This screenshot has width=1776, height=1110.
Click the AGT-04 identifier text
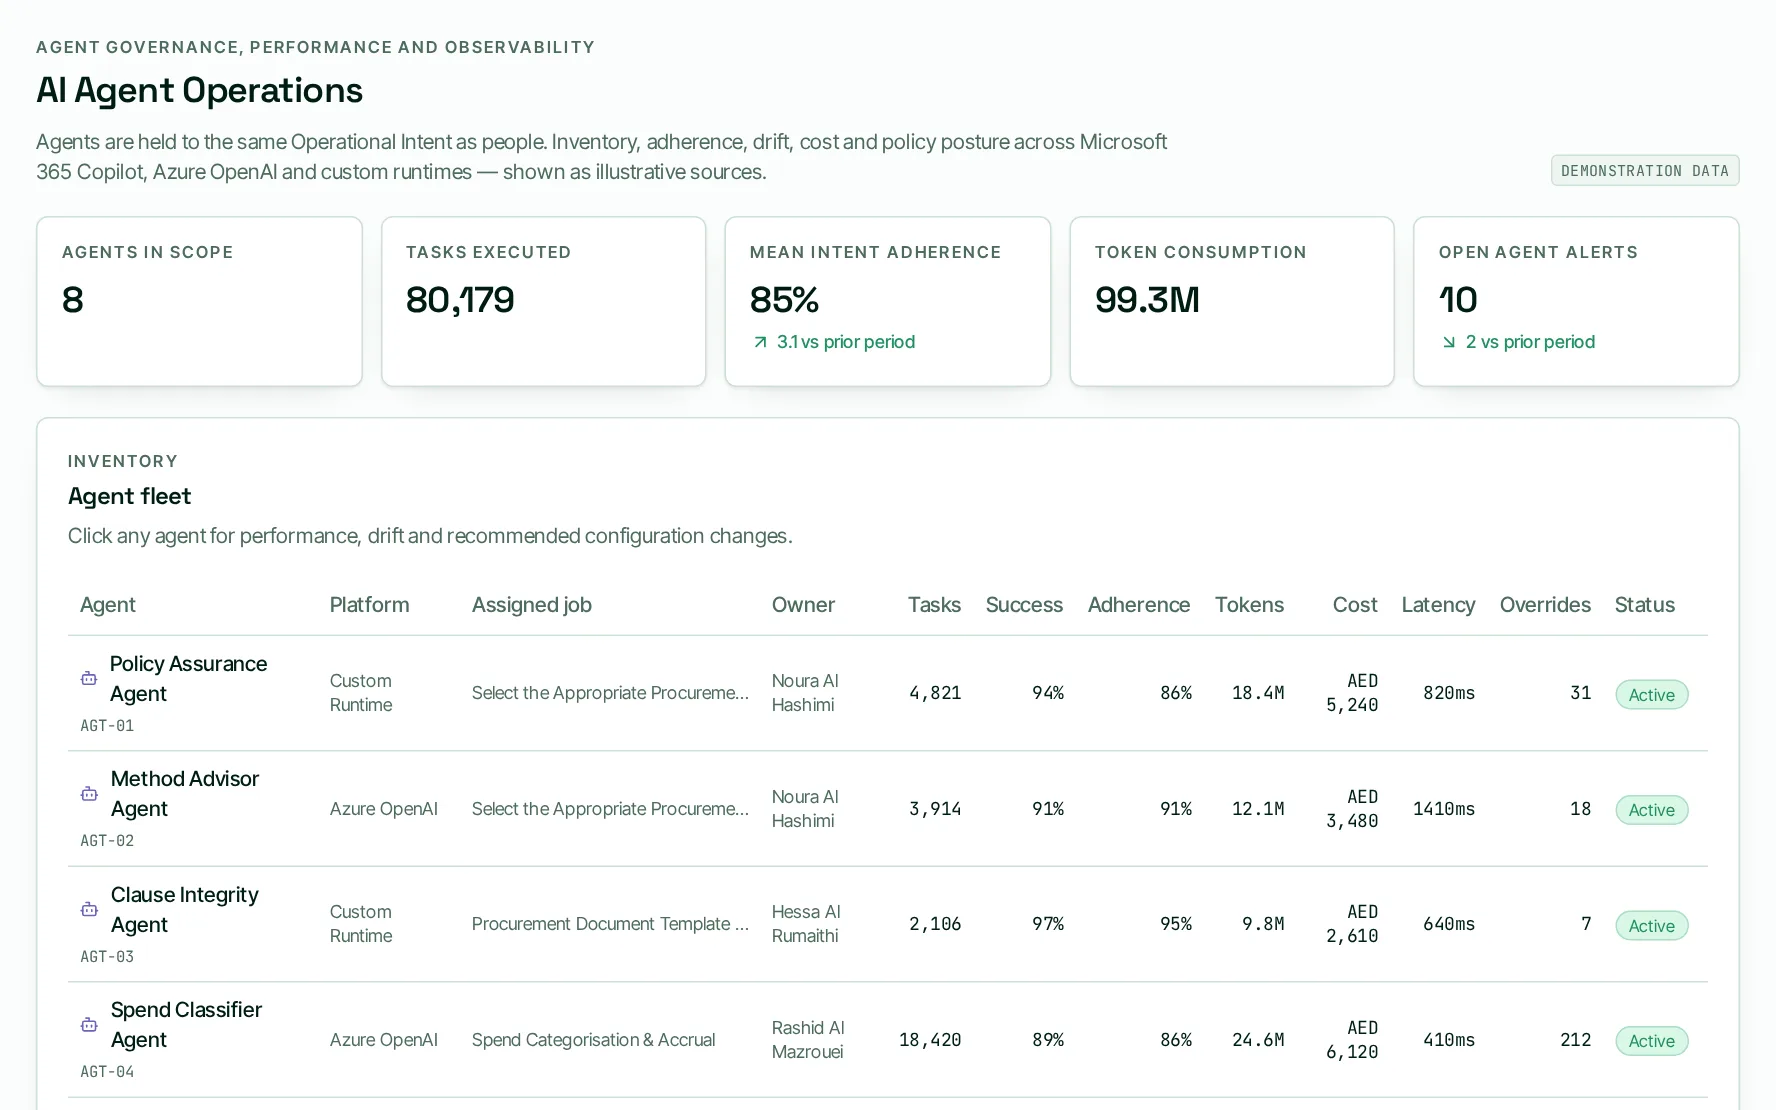[x=107, y=1072]
